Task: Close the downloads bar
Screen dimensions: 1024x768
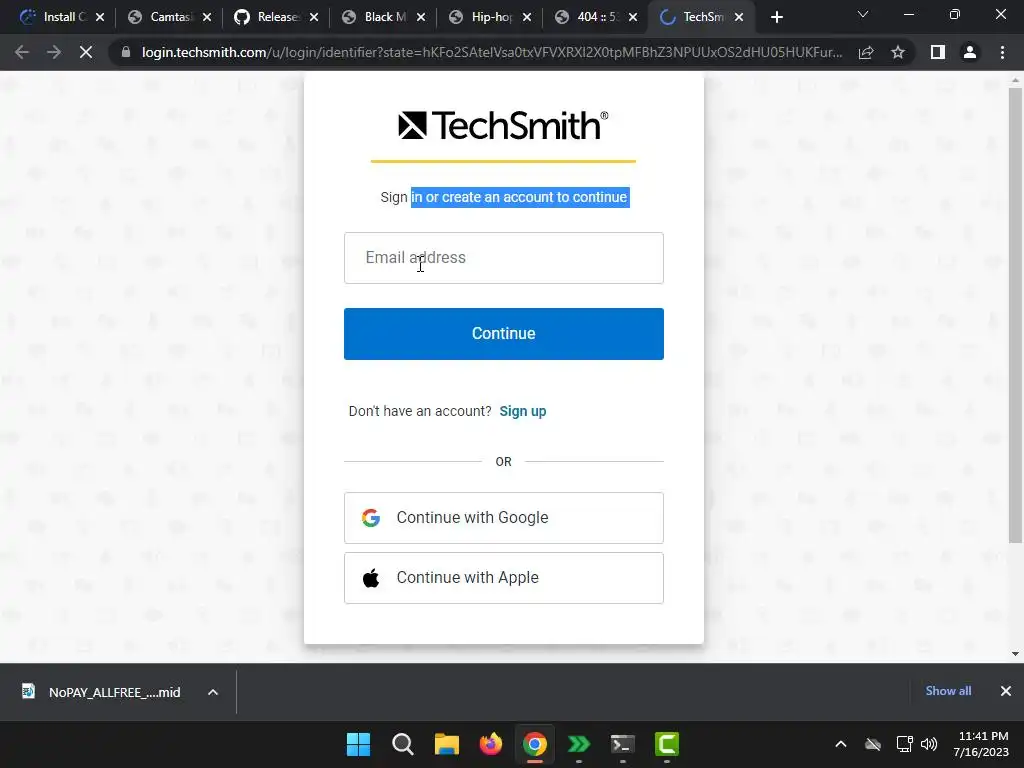Action: [1006, 691]
